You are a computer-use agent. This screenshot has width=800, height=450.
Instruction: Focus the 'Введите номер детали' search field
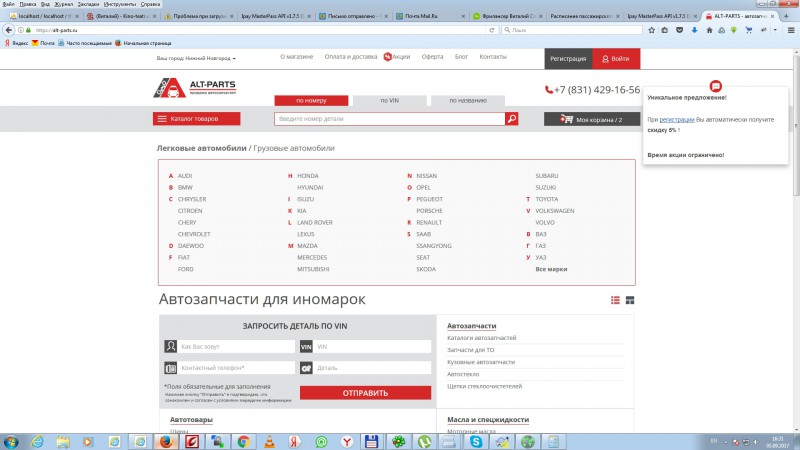click(x=390, y=119)
